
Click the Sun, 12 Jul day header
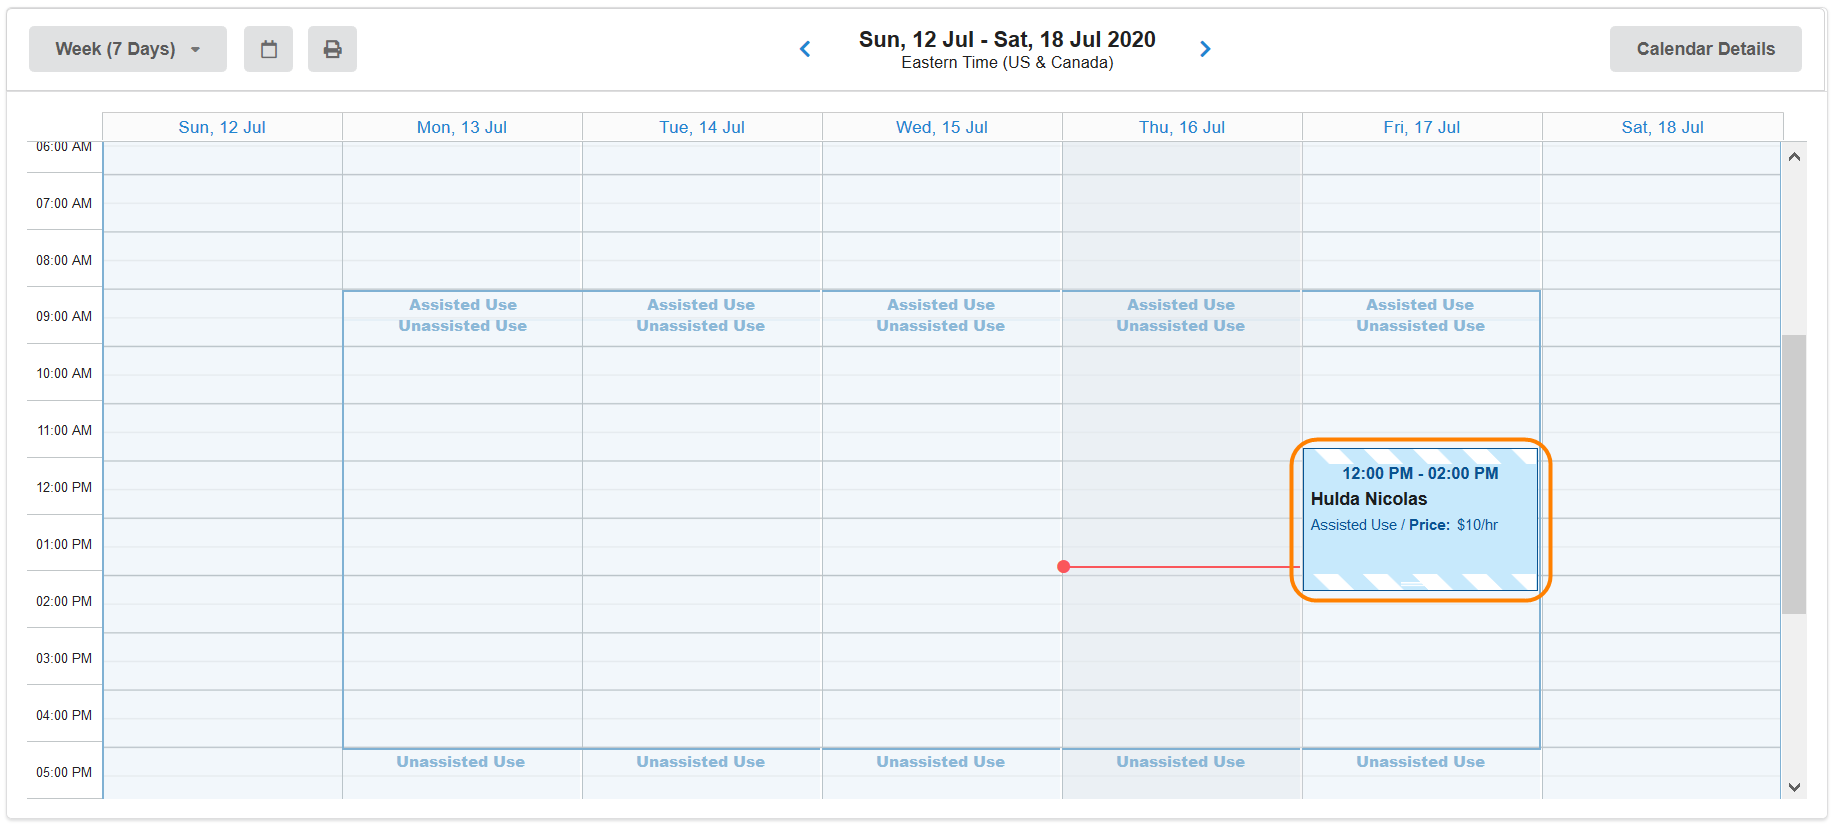click(222, 127)
